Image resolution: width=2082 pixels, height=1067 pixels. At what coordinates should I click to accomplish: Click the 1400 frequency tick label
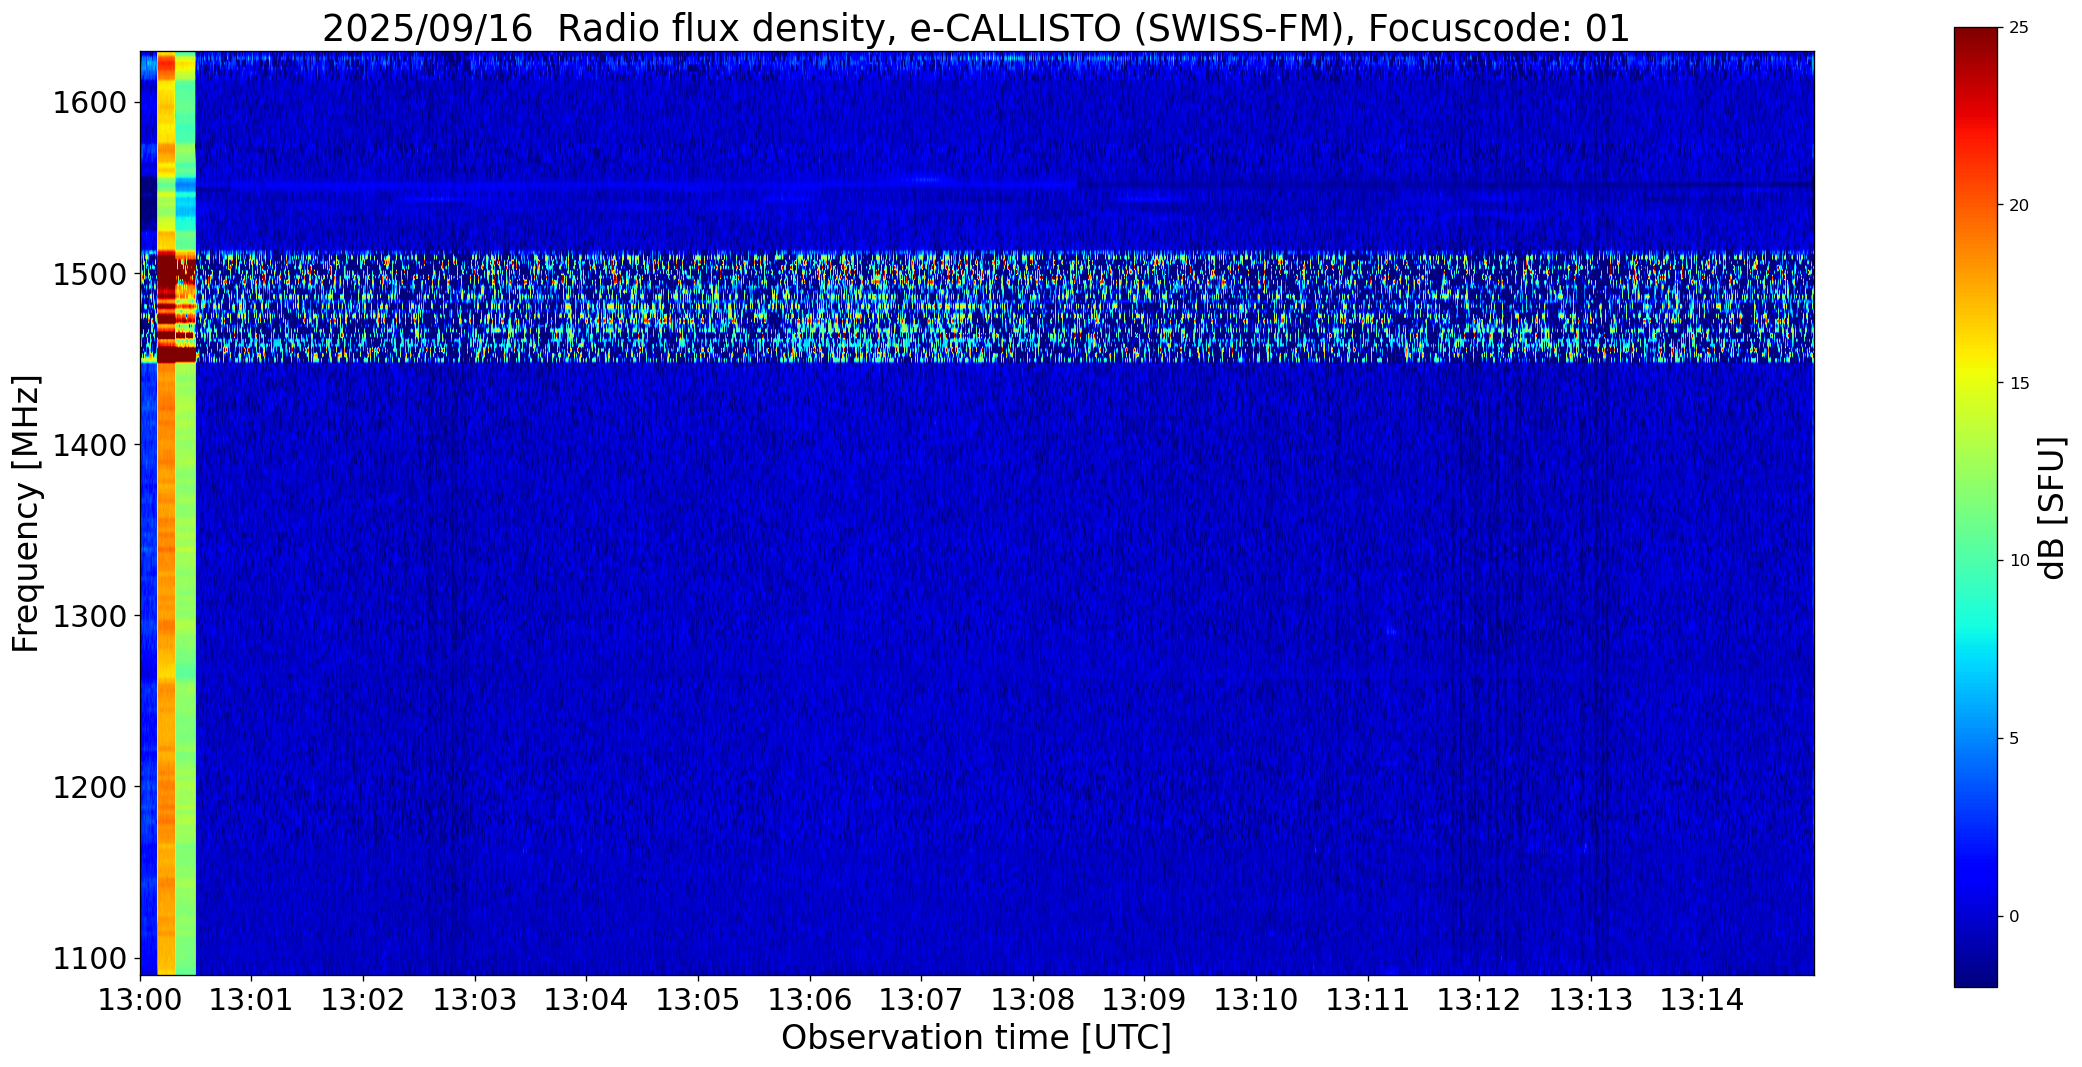pyautogui.click(x=89, y=445)
